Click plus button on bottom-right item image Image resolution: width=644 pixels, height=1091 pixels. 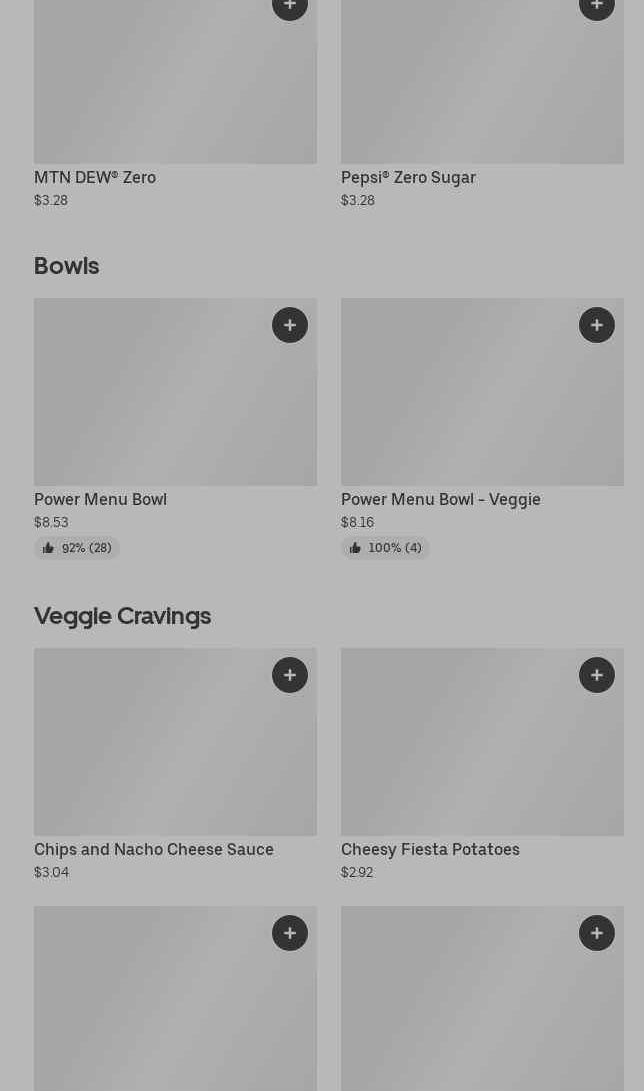pyautogui.click(x=597, y=933)
